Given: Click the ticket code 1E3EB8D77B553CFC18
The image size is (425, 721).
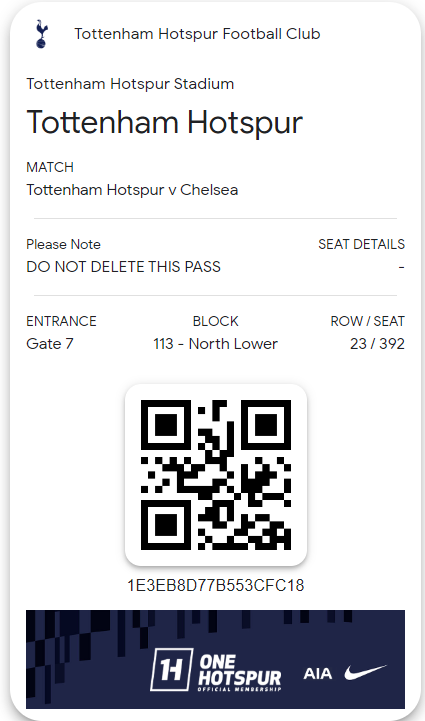Looking at the screenshot, I should tap(216, 585).
